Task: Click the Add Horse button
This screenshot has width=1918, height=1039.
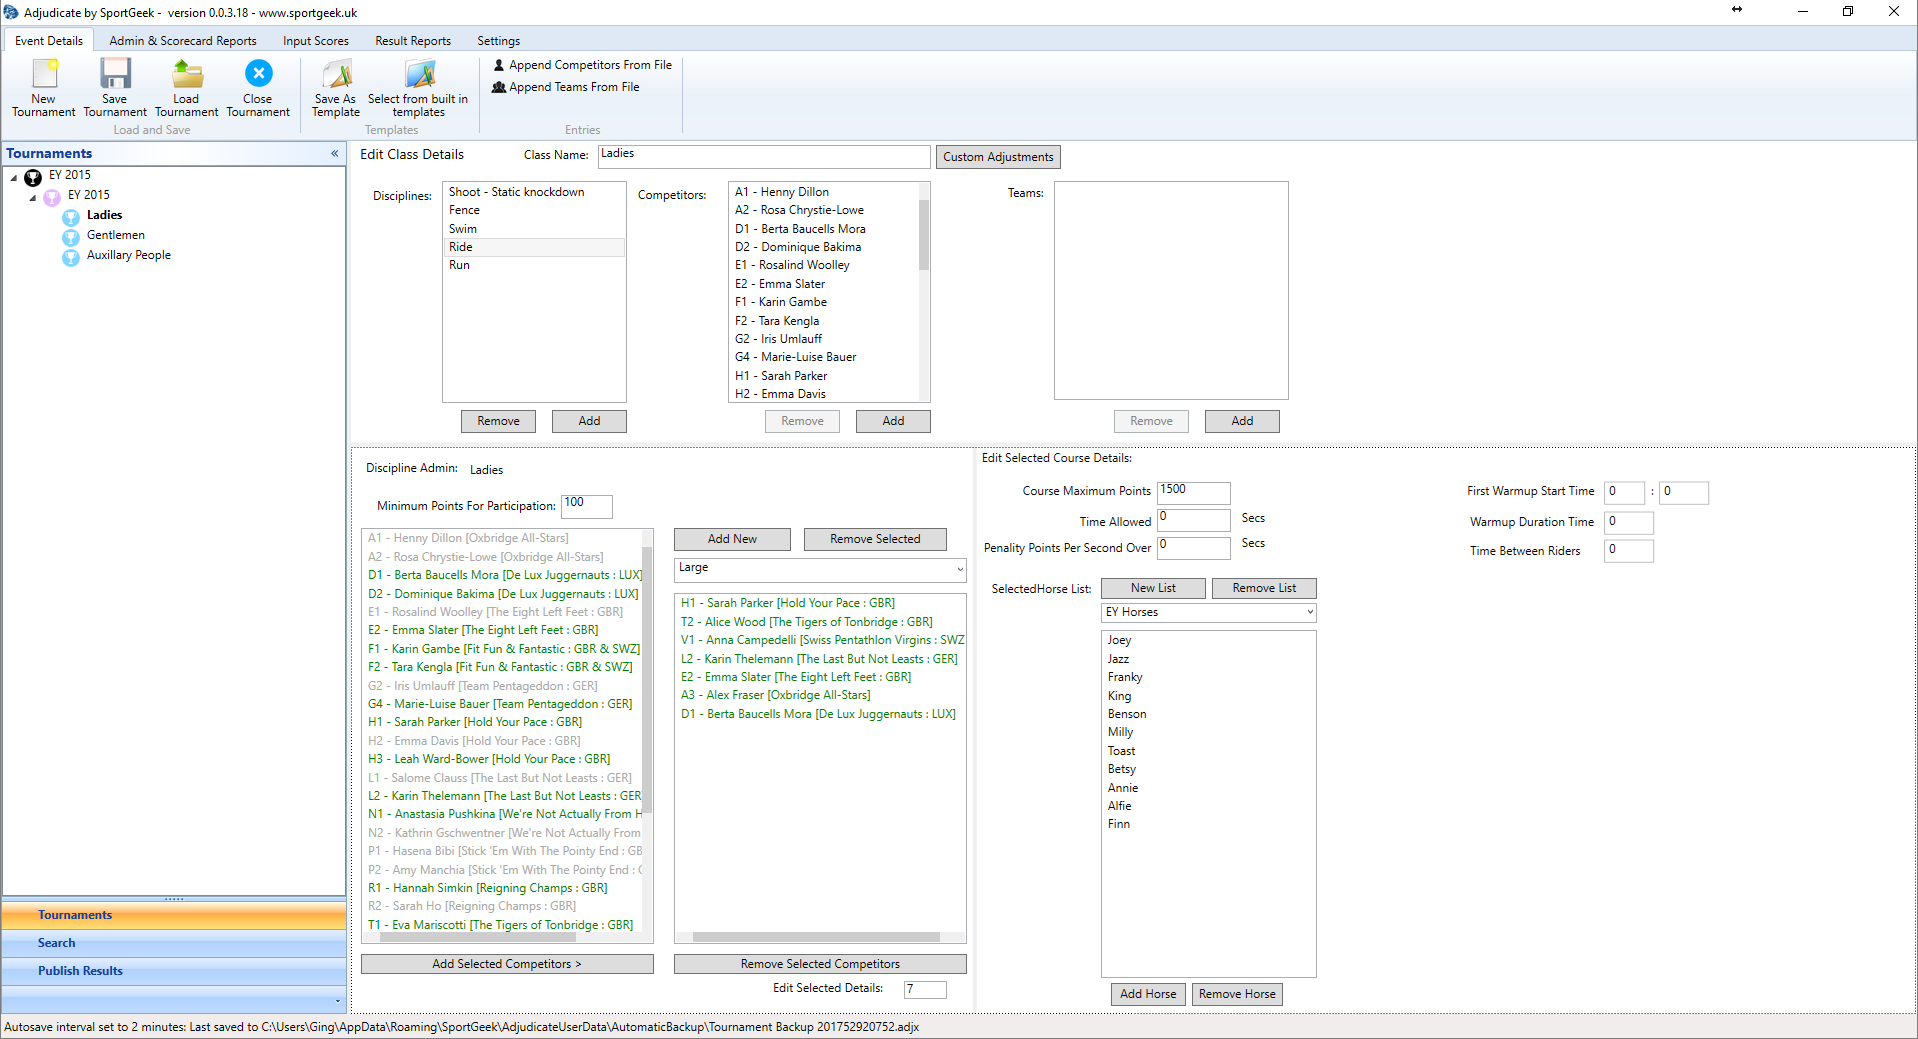Action: [x=1148, y=994]
